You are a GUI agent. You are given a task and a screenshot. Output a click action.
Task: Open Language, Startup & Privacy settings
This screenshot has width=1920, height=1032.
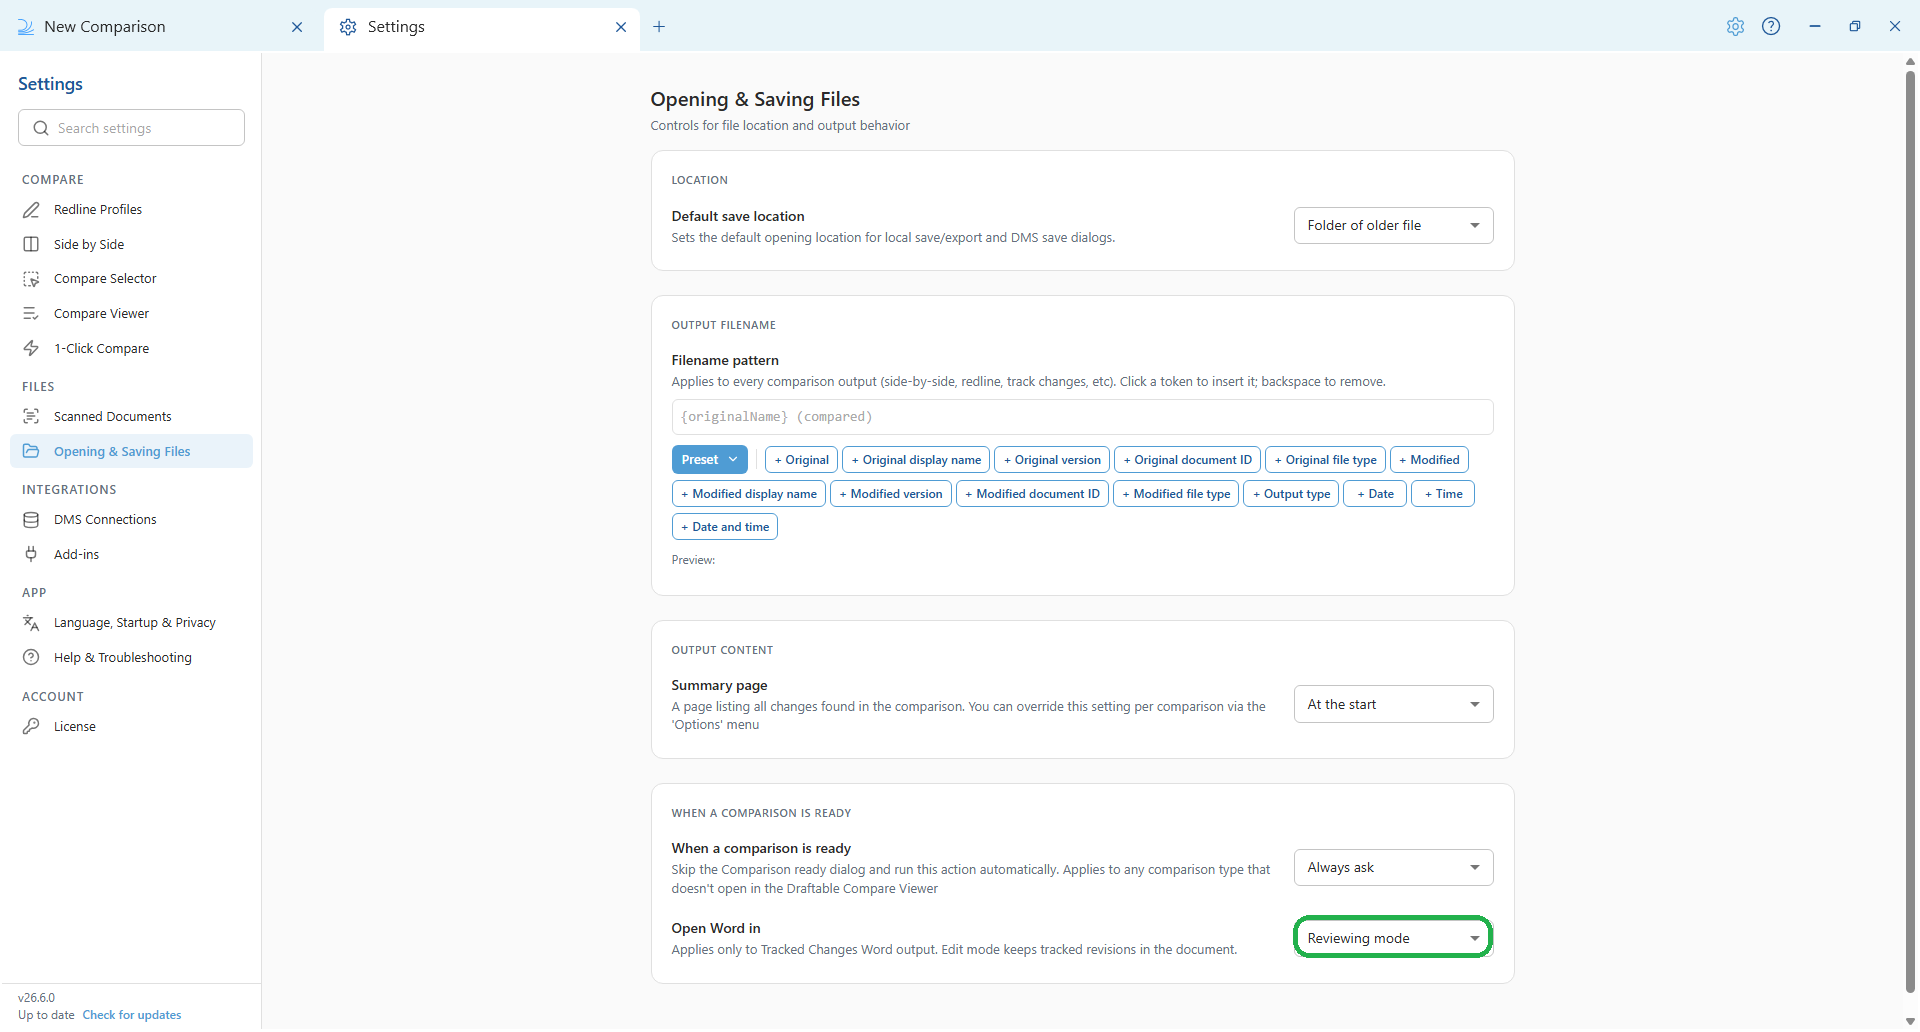(x=131, y=623)
